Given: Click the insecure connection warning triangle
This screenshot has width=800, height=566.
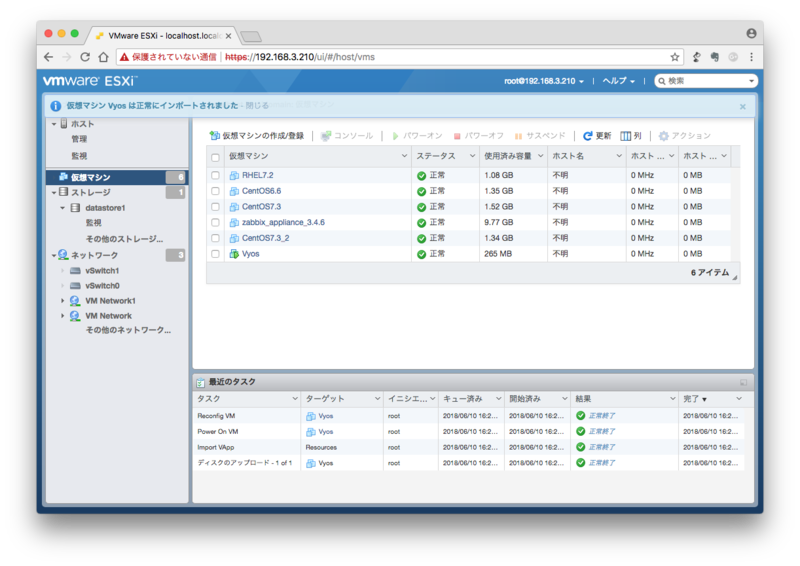Looking at the screenshot, I should pyautogui.click(x=124, y=57).
